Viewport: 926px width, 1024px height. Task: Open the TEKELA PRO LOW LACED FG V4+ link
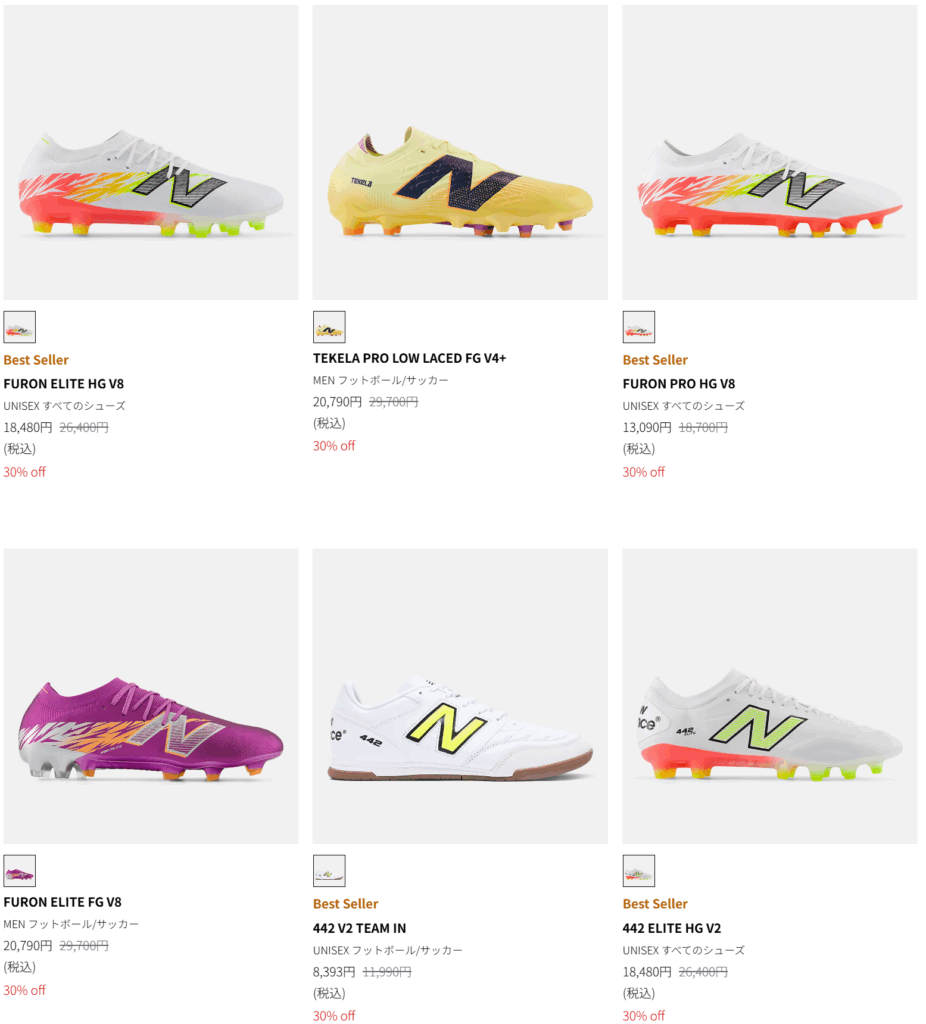pyautogui.click(x=410, y=358)
